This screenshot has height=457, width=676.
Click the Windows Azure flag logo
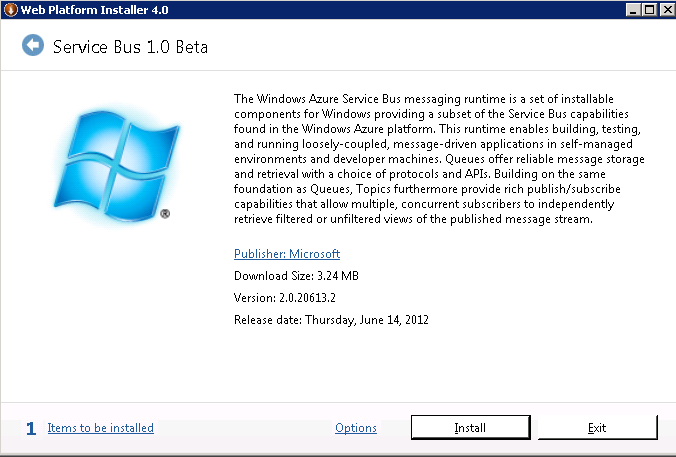tap(116, 166)
